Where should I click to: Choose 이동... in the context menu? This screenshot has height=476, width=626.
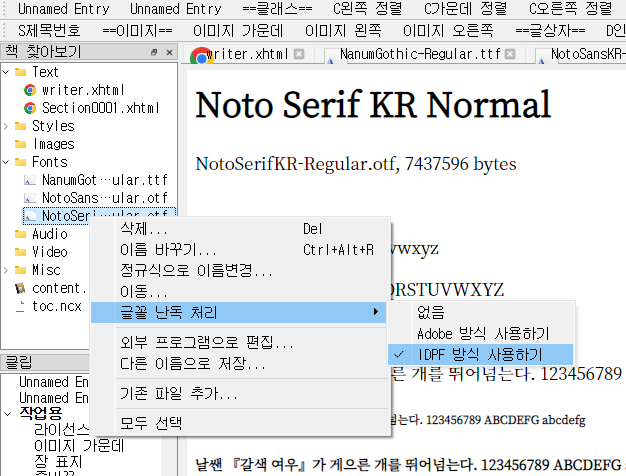tap(238, 292)
